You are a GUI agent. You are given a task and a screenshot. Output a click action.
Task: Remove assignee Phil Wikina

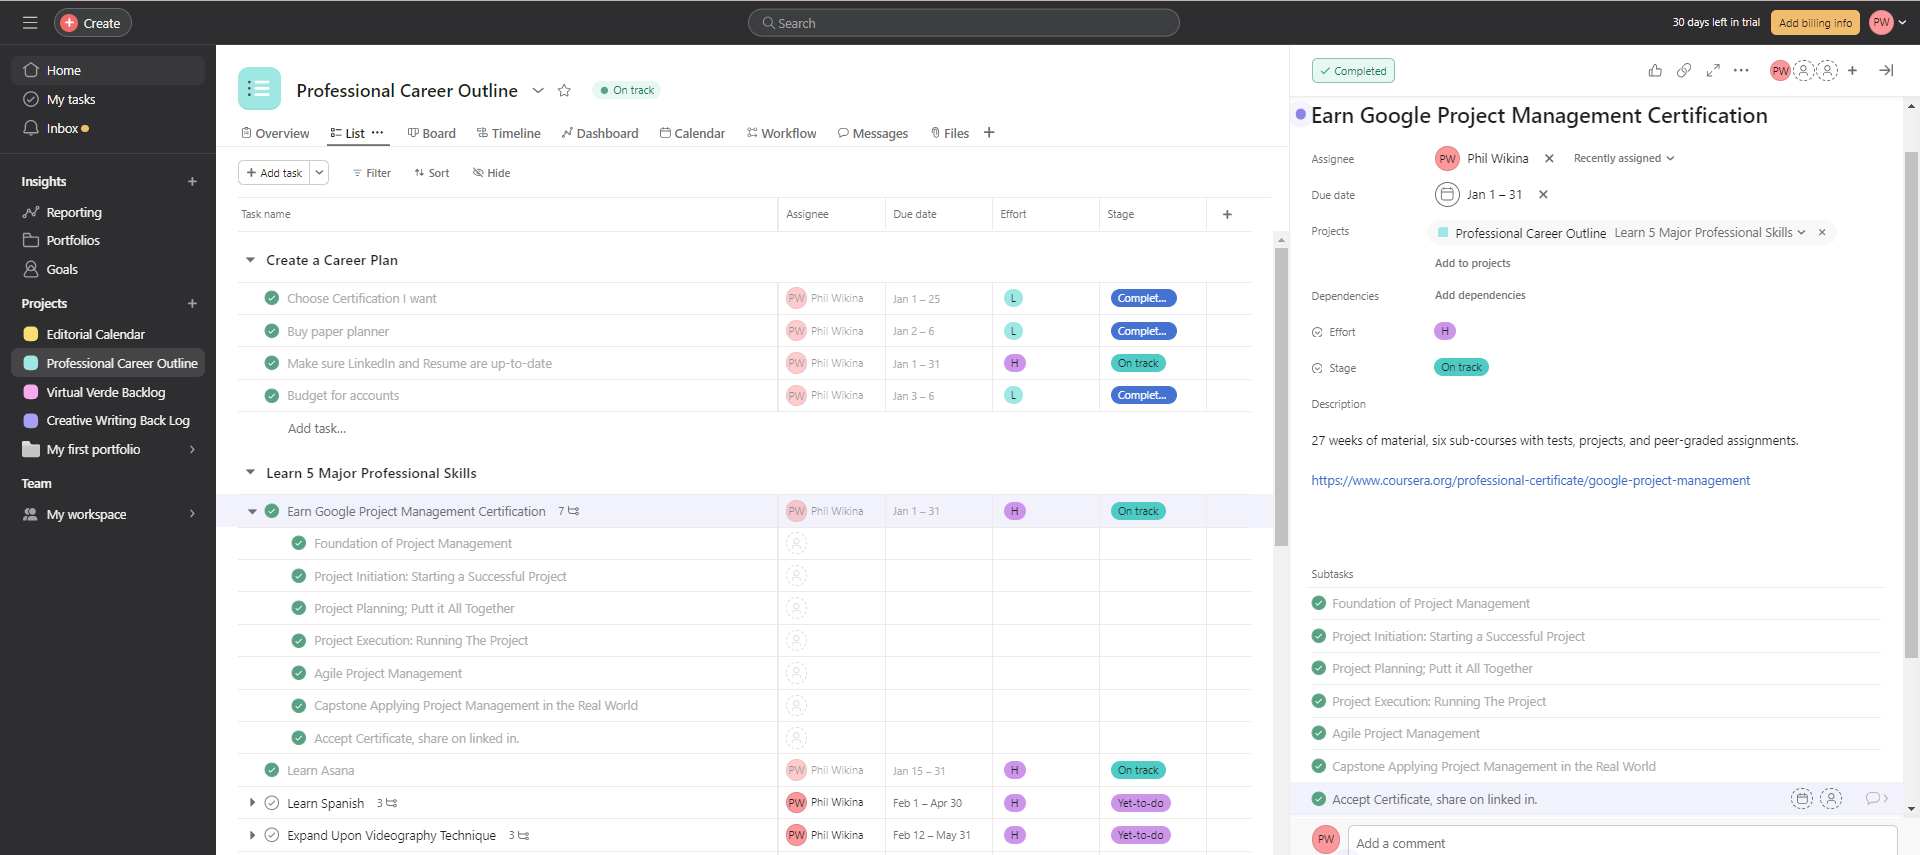tap(1549, 158)
